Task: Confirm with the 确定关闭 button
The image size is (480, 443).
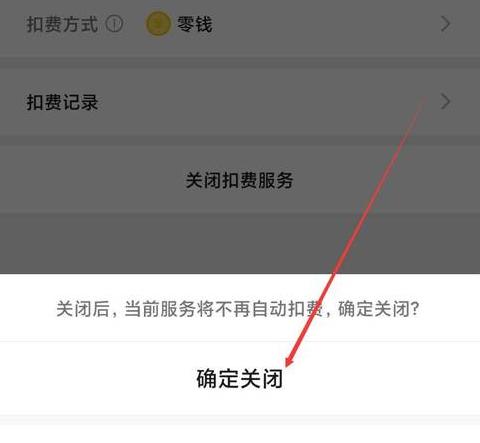Action: (x=239, y=379)
